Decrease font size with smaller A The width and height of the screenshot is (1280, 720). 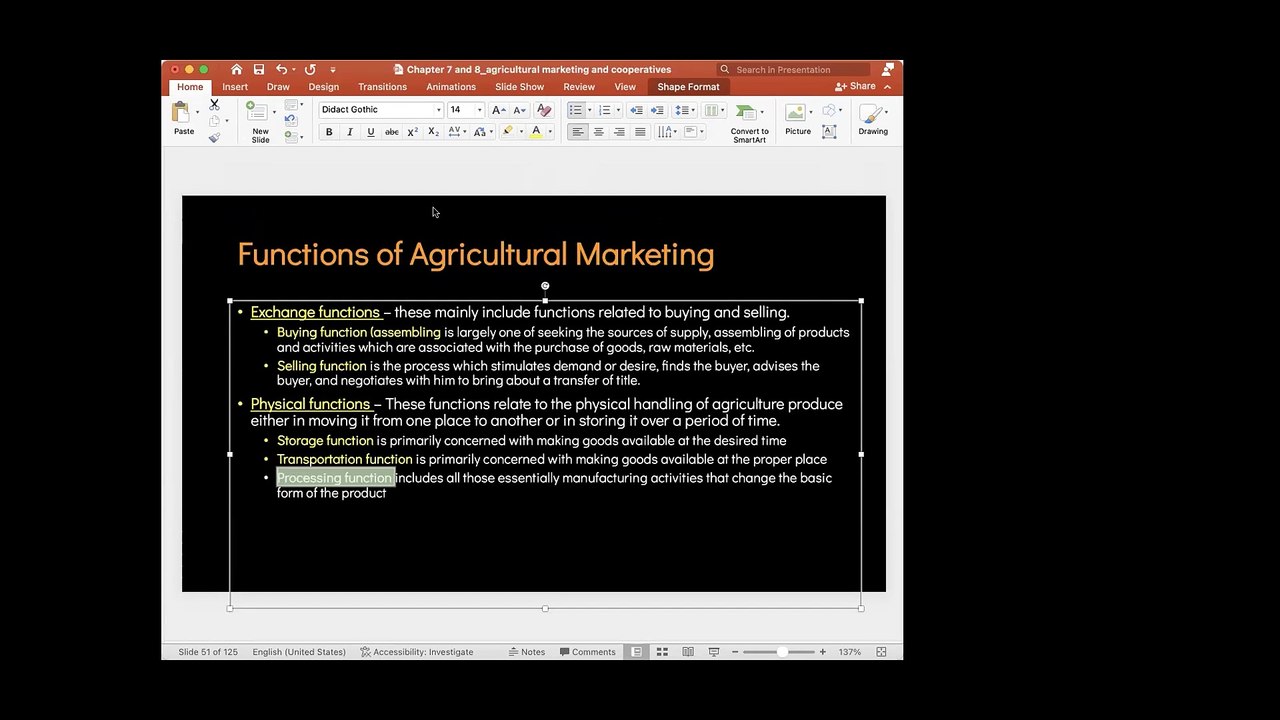pyautogui.click(x=519, y=110)
